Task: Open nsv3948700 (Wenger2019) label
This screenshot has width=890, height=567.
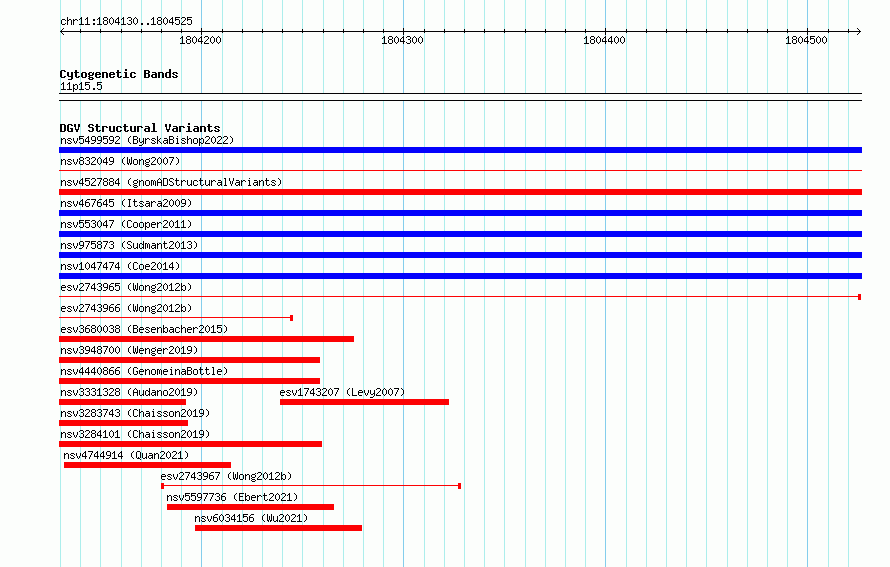Action: [x=129, y=350]
